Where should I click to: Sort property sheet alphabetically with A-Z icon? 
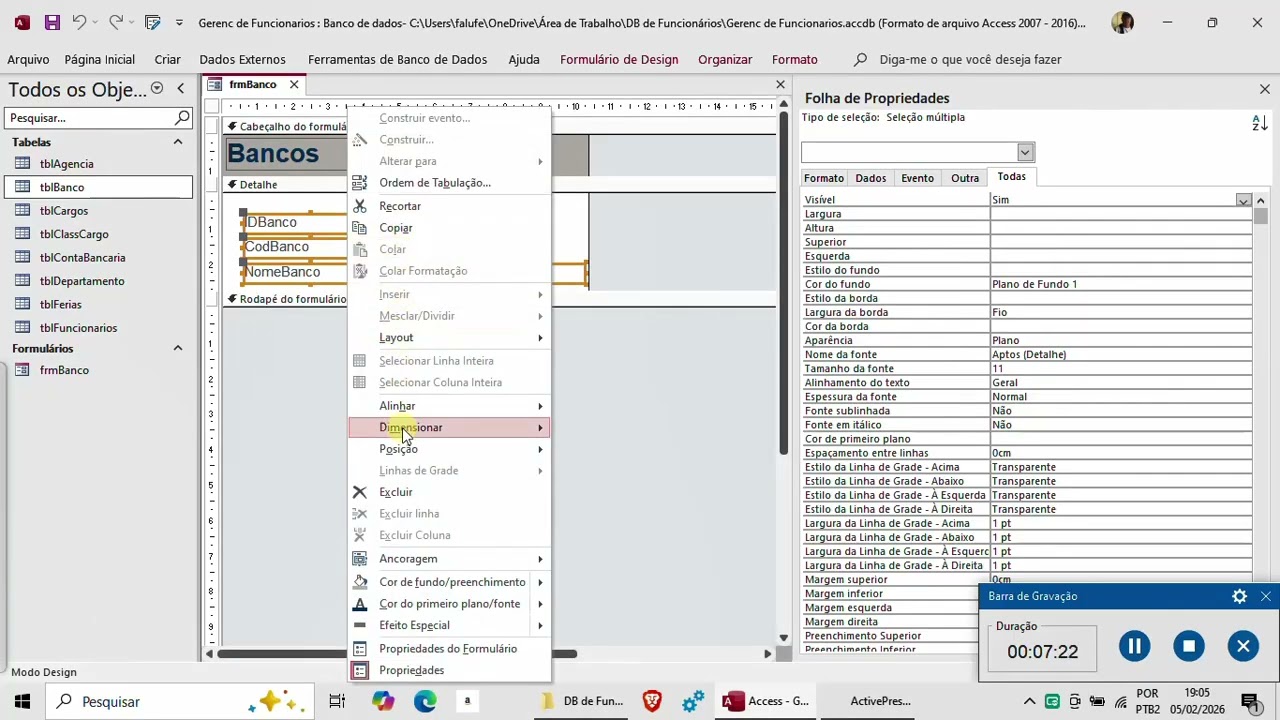1260,122
